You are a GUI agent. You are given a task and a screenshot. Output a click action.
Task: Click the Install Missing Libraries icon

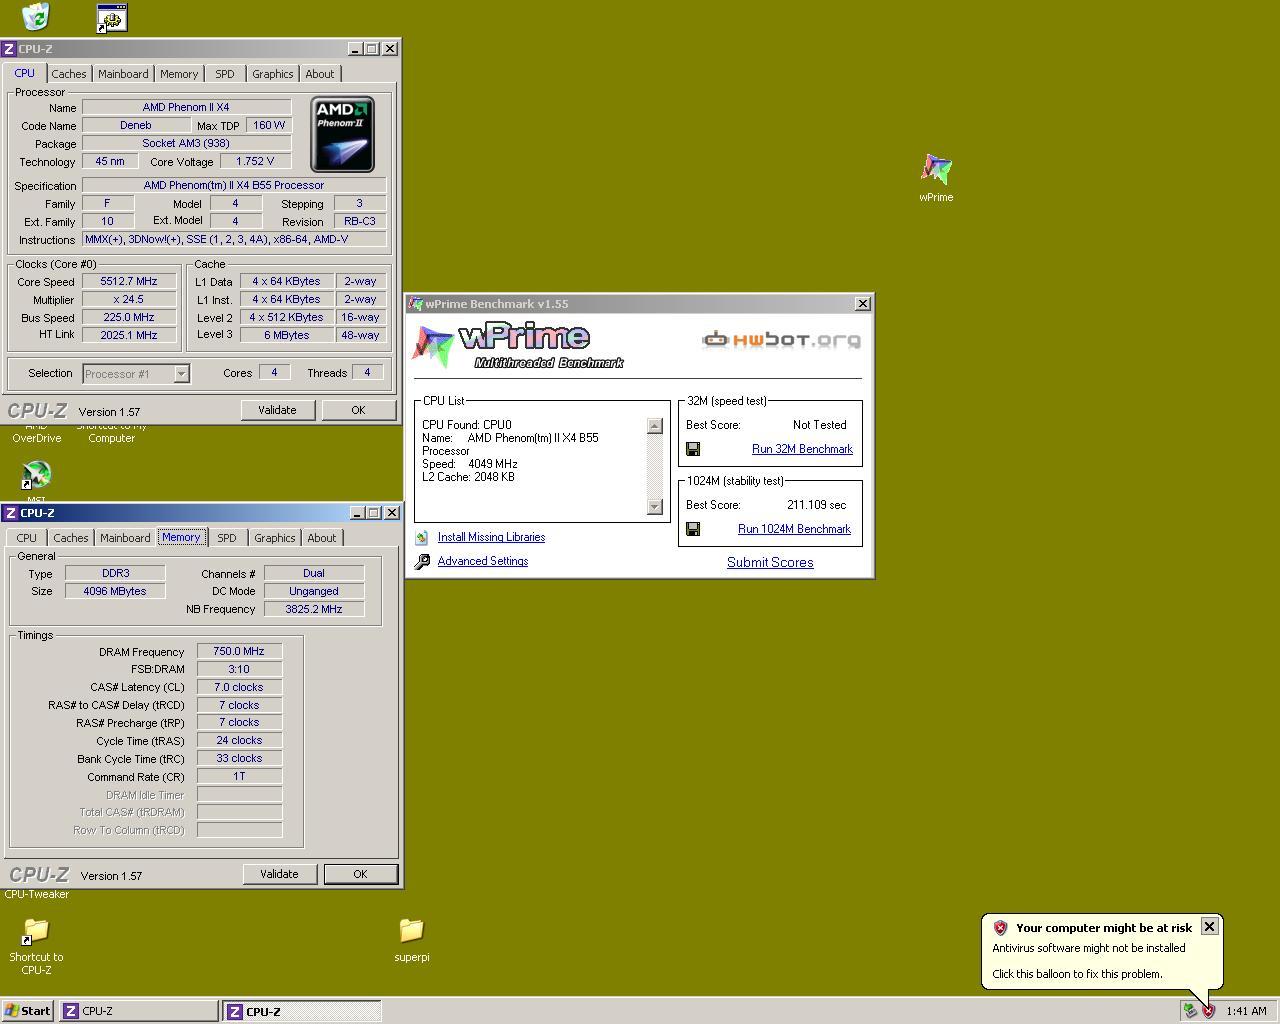[x=422, y=538]
